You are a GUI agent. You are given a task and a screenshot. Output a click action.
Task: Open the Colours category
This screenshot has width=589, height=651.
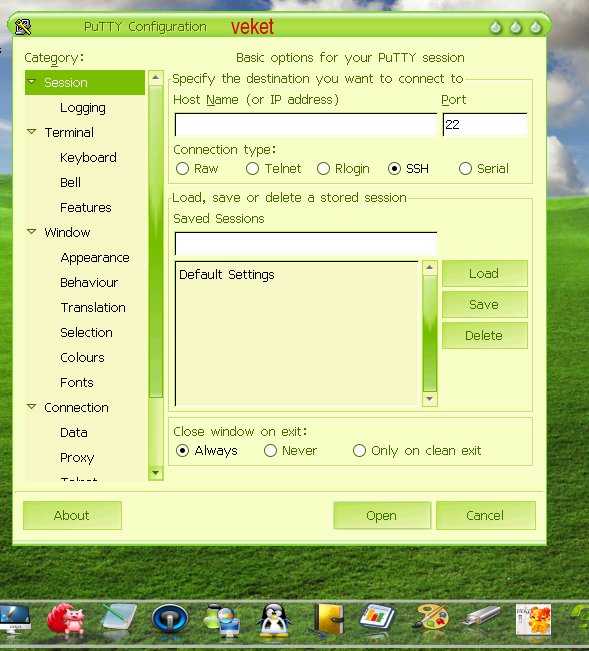click(x=82, y=357)
